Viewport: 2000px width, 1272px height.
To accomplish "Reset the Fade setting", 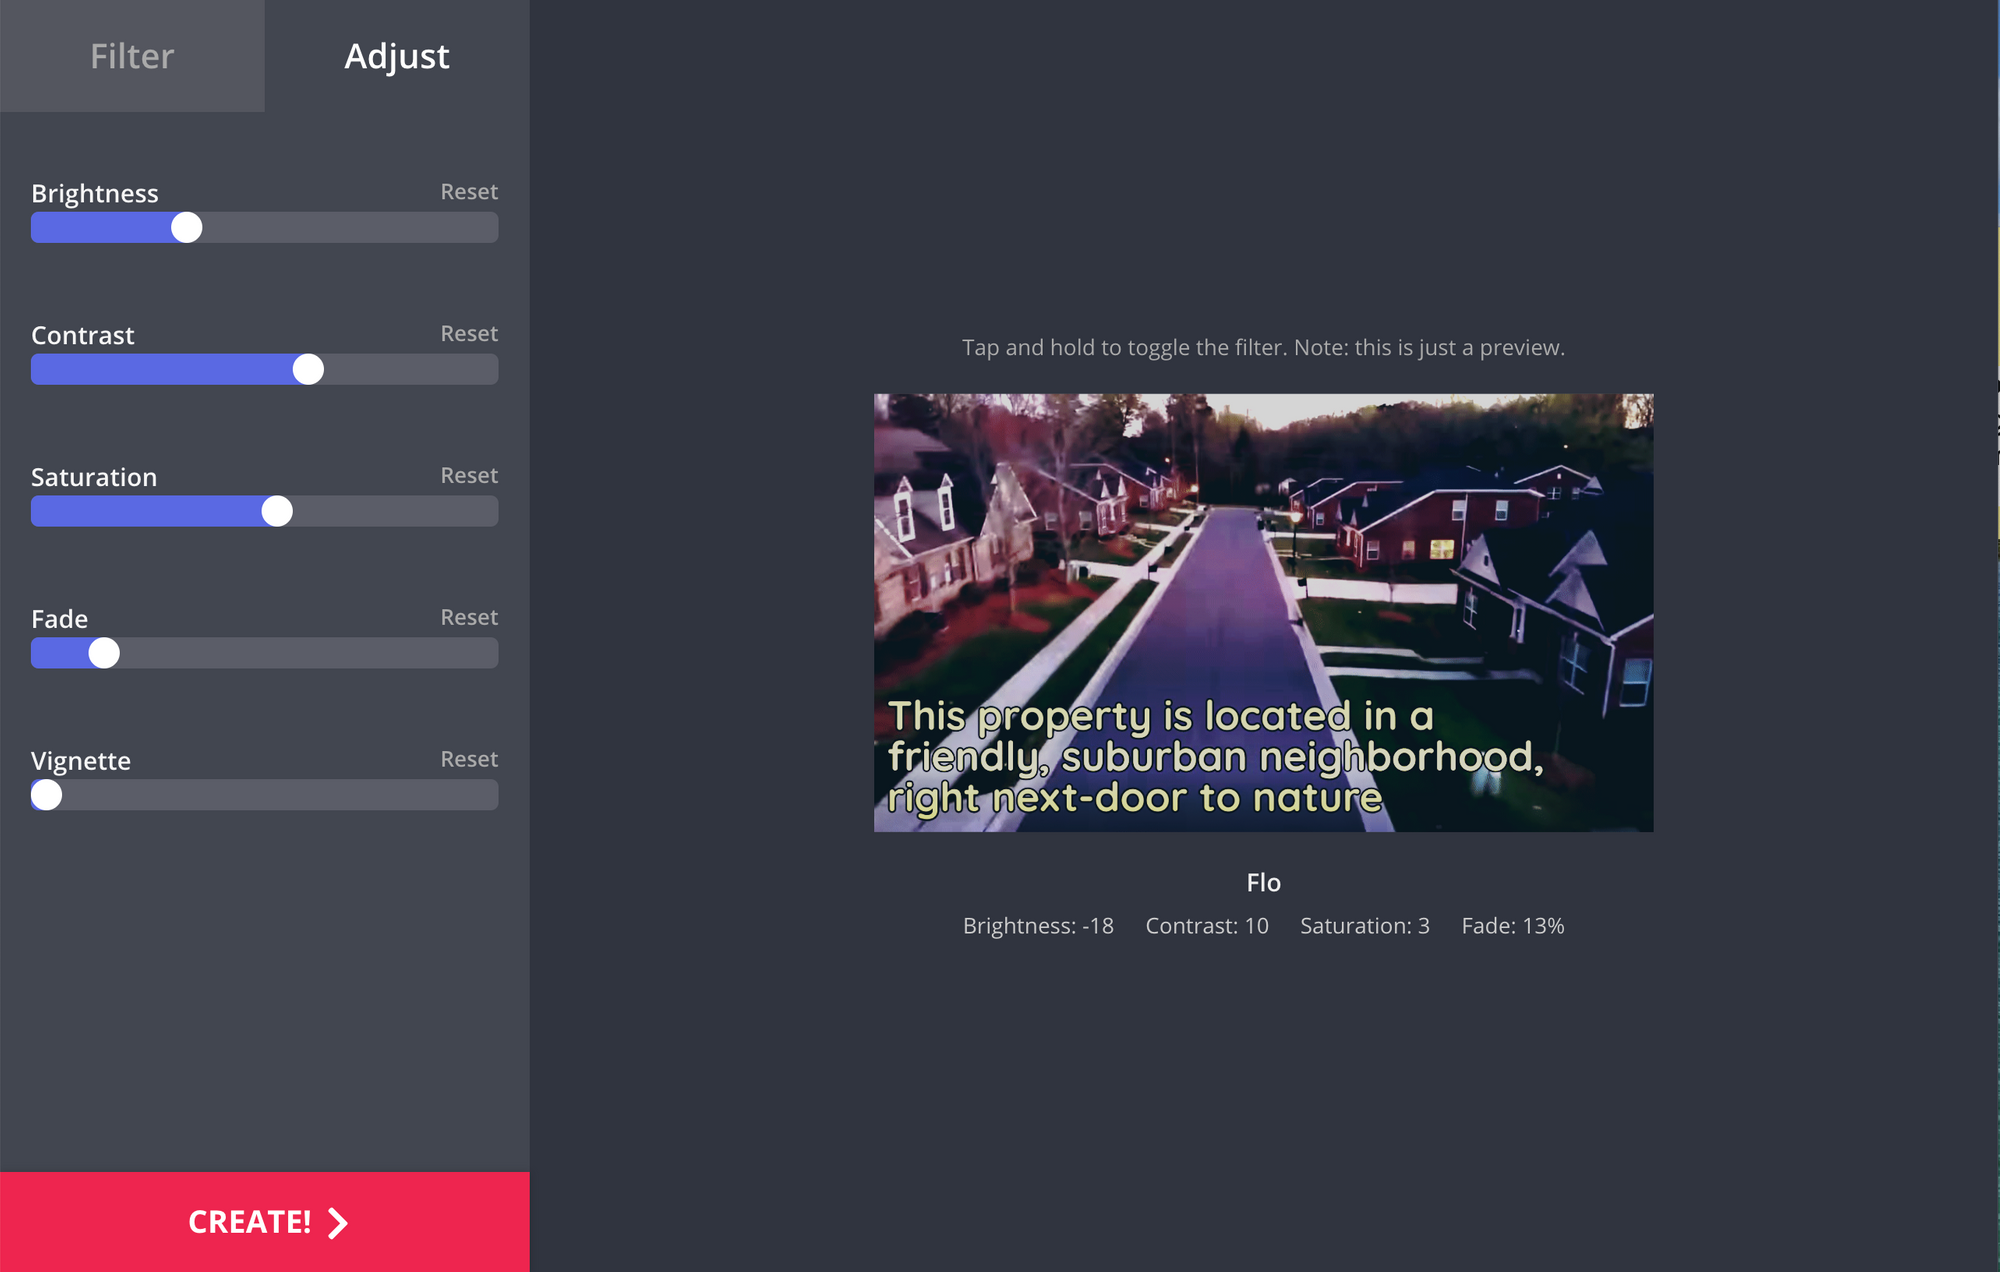I will 469,618.
